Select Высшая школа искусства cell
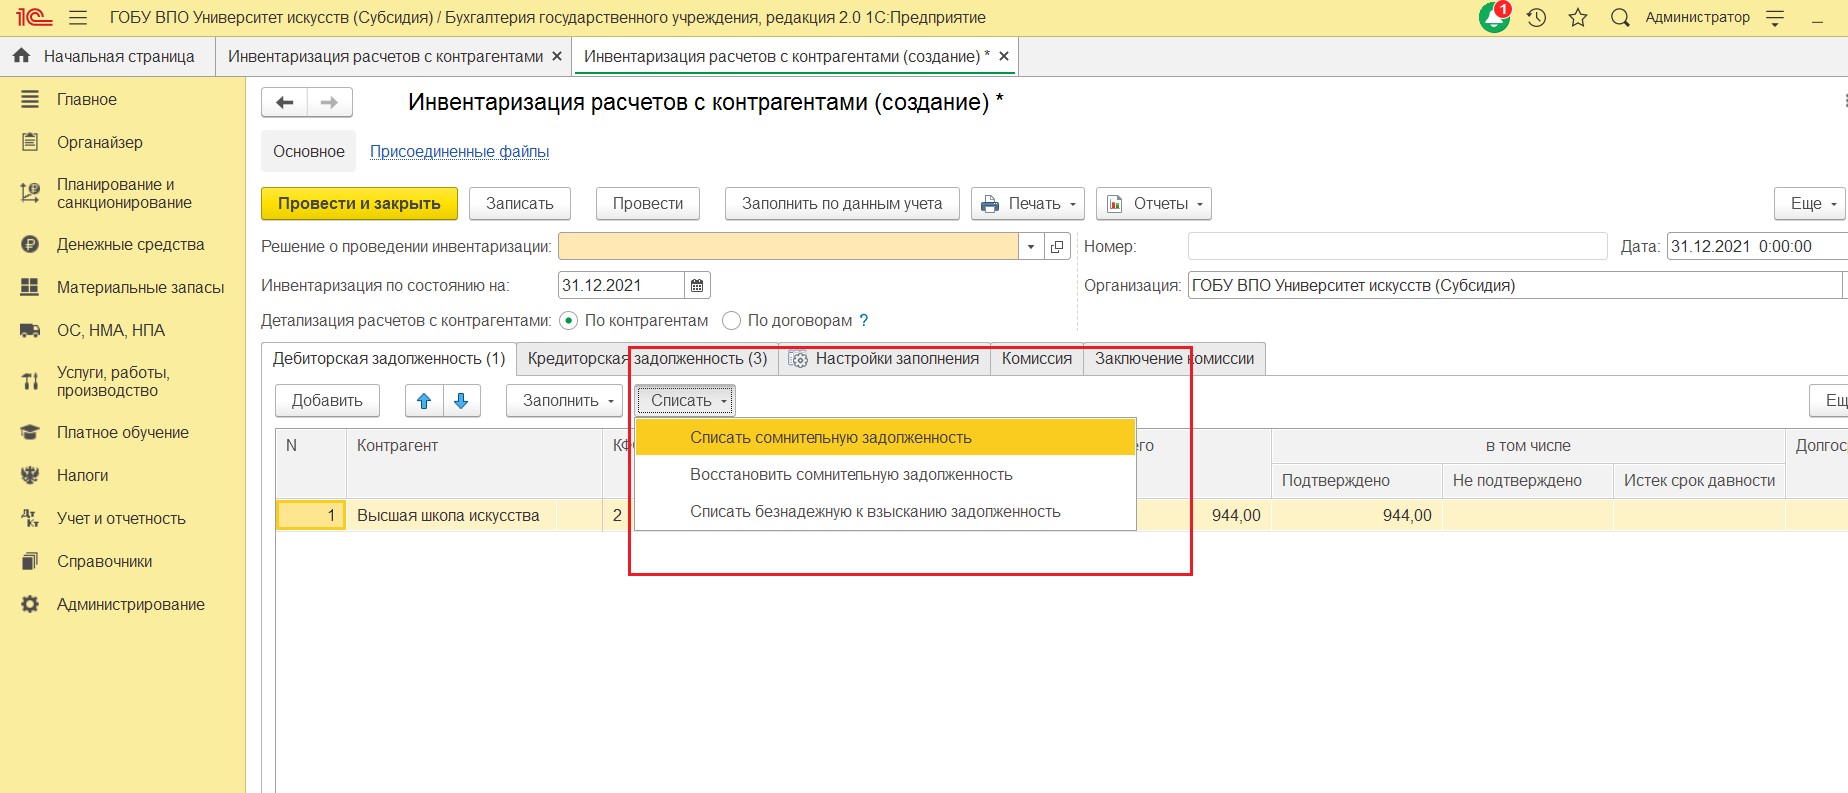The width and height of the screenshot is (1848, 793). (x=474, y=516)
